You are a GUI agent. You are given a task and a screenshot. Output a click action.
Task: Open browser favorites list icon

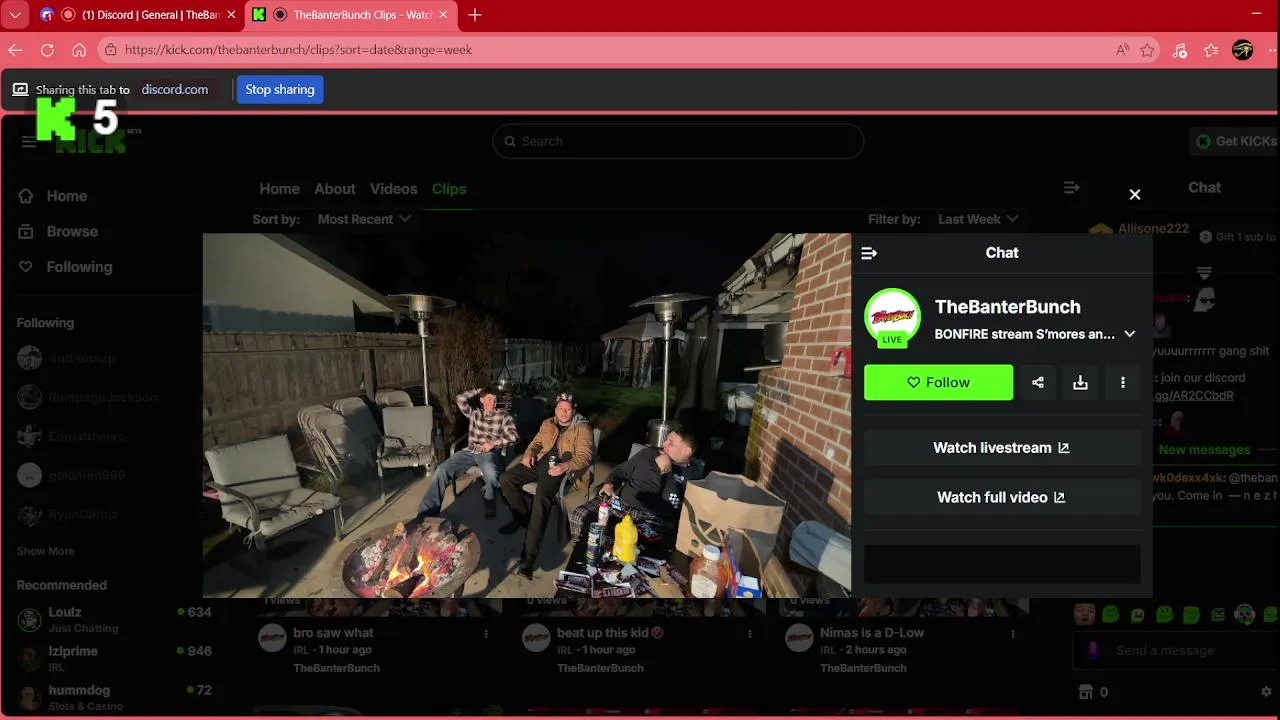1211,50
